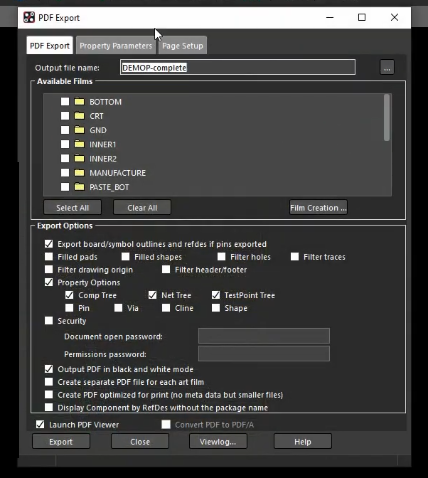This screenshot has height=478, width=428.
Task: Uncheck the TestPoint Tree option
Action: (216, 295)
